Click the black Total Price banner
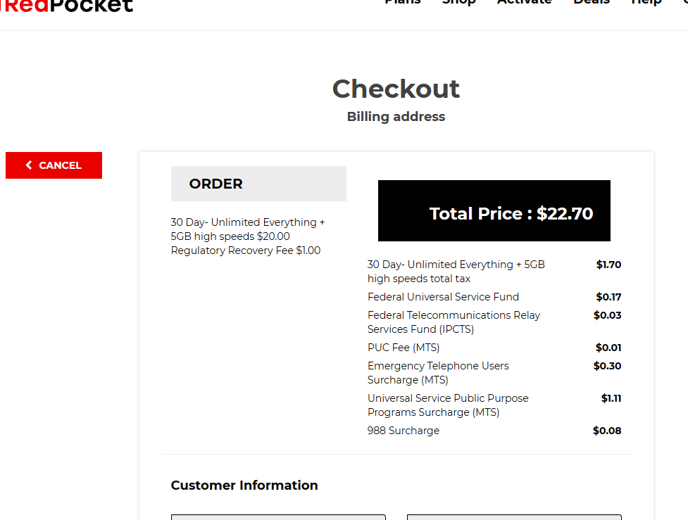Viewport: 688px width, 520px height. [x=494, y=211]
